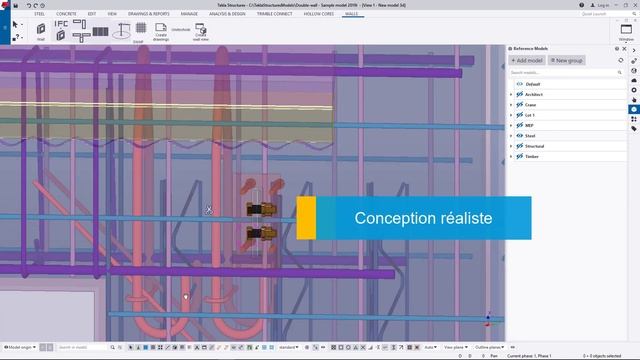The image size is (640, 360).
Task: Toggle visibility of Timber group
Action: [x=520, y=156]
